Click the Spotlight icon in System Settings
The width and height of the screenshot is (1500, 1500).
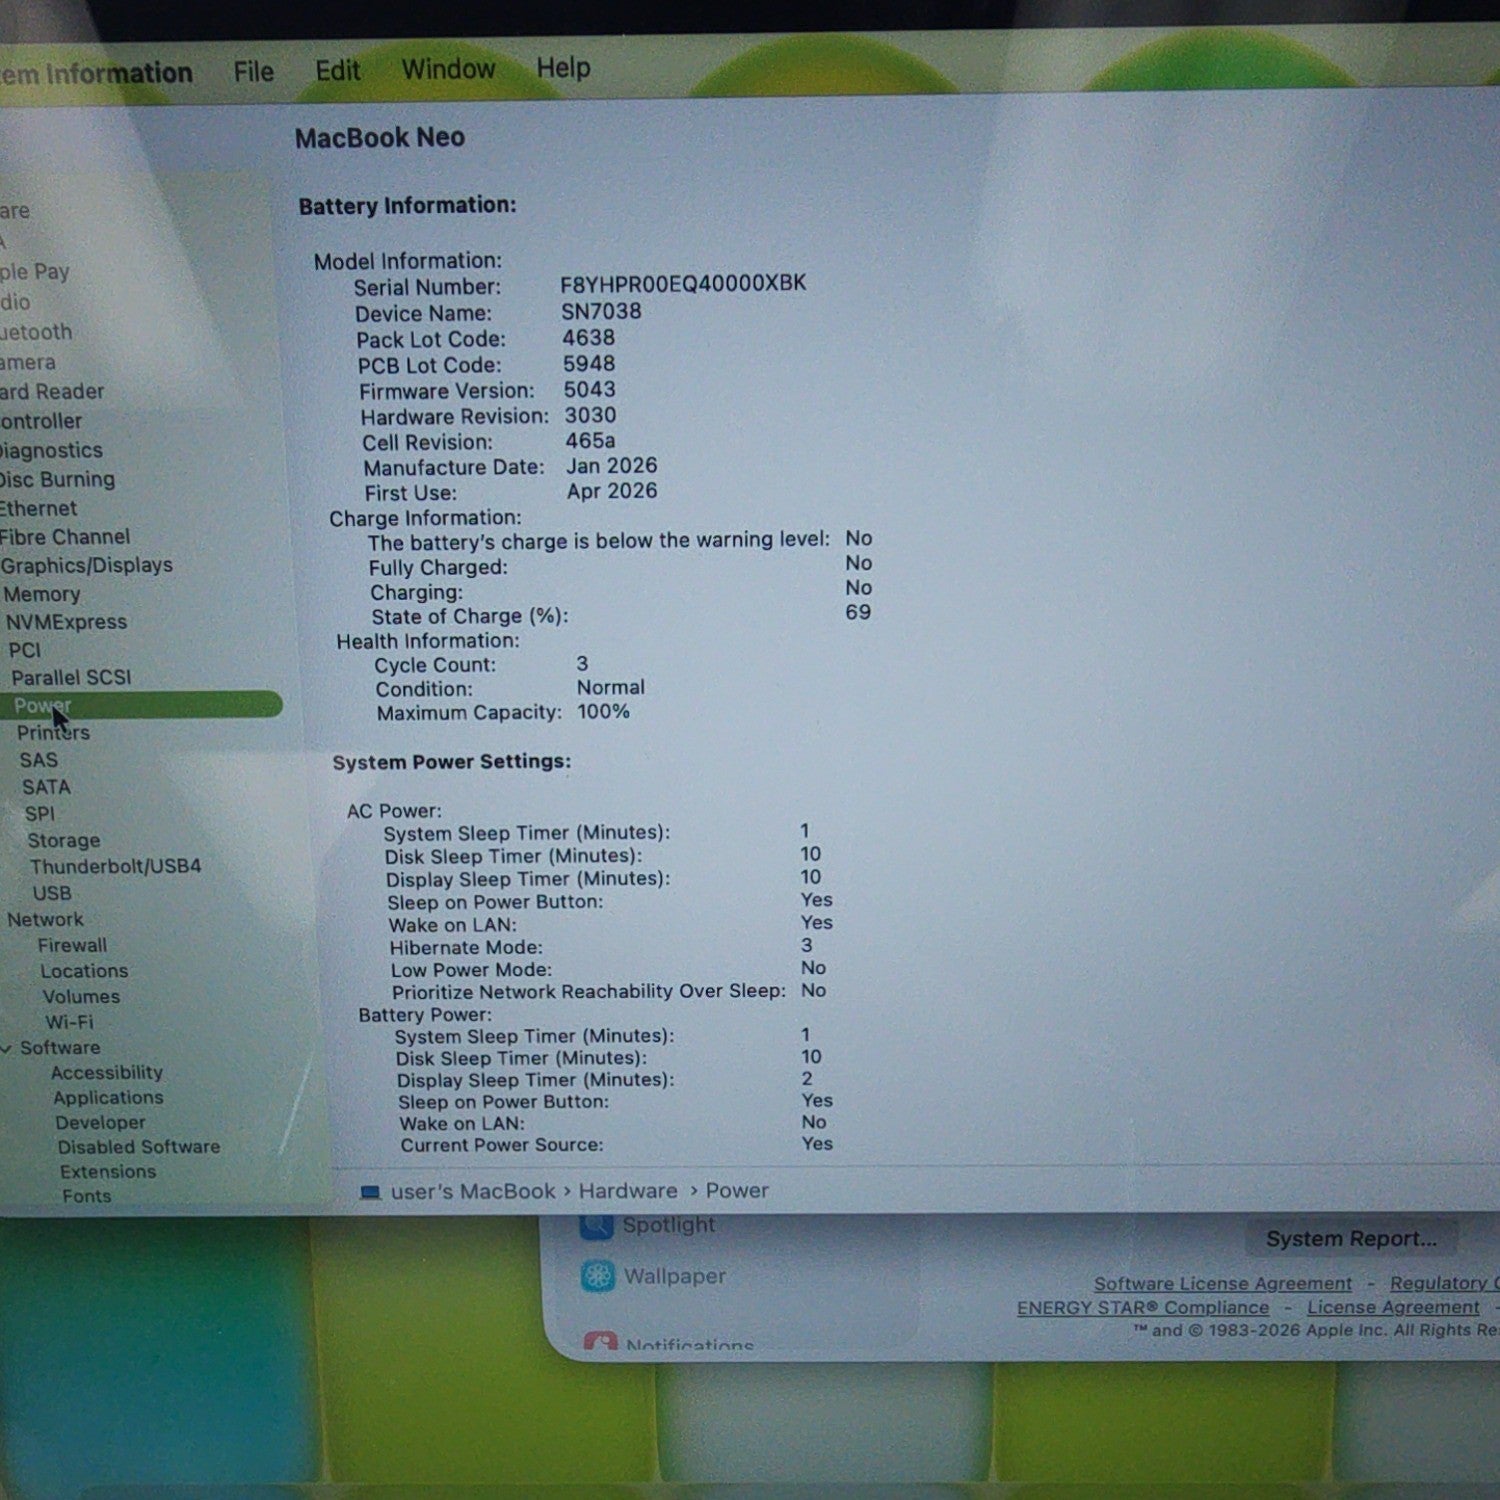coord(596,1224)
